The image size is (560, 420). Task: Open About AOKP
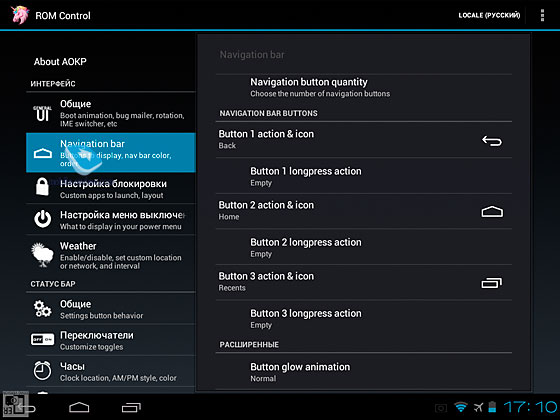click(x=60, y=61)
